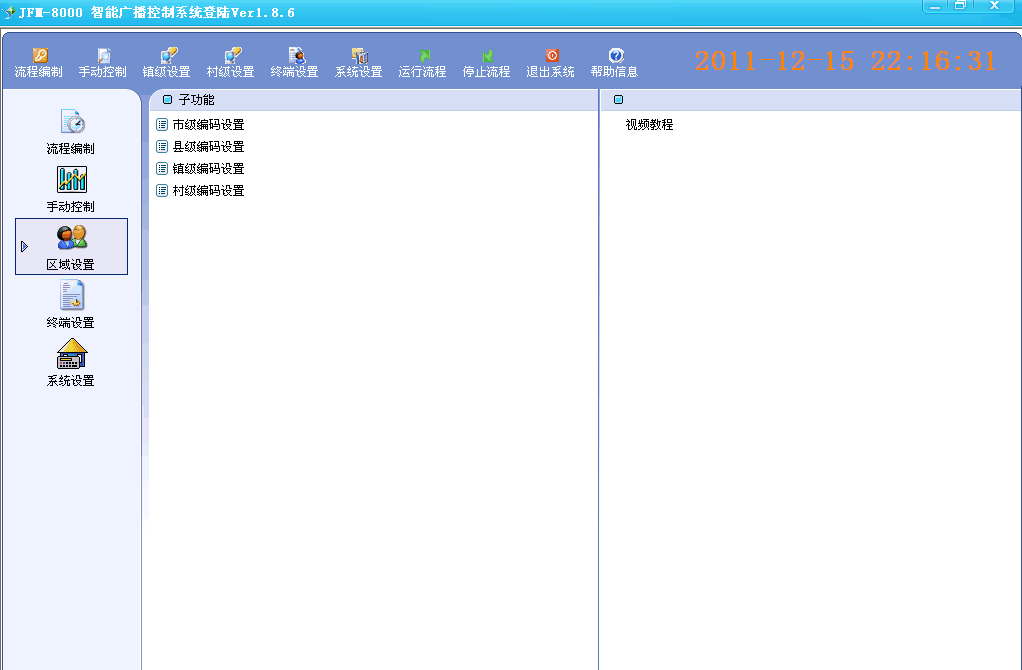Click the 手动控制 toolbar icon

[x=103, y=63]
